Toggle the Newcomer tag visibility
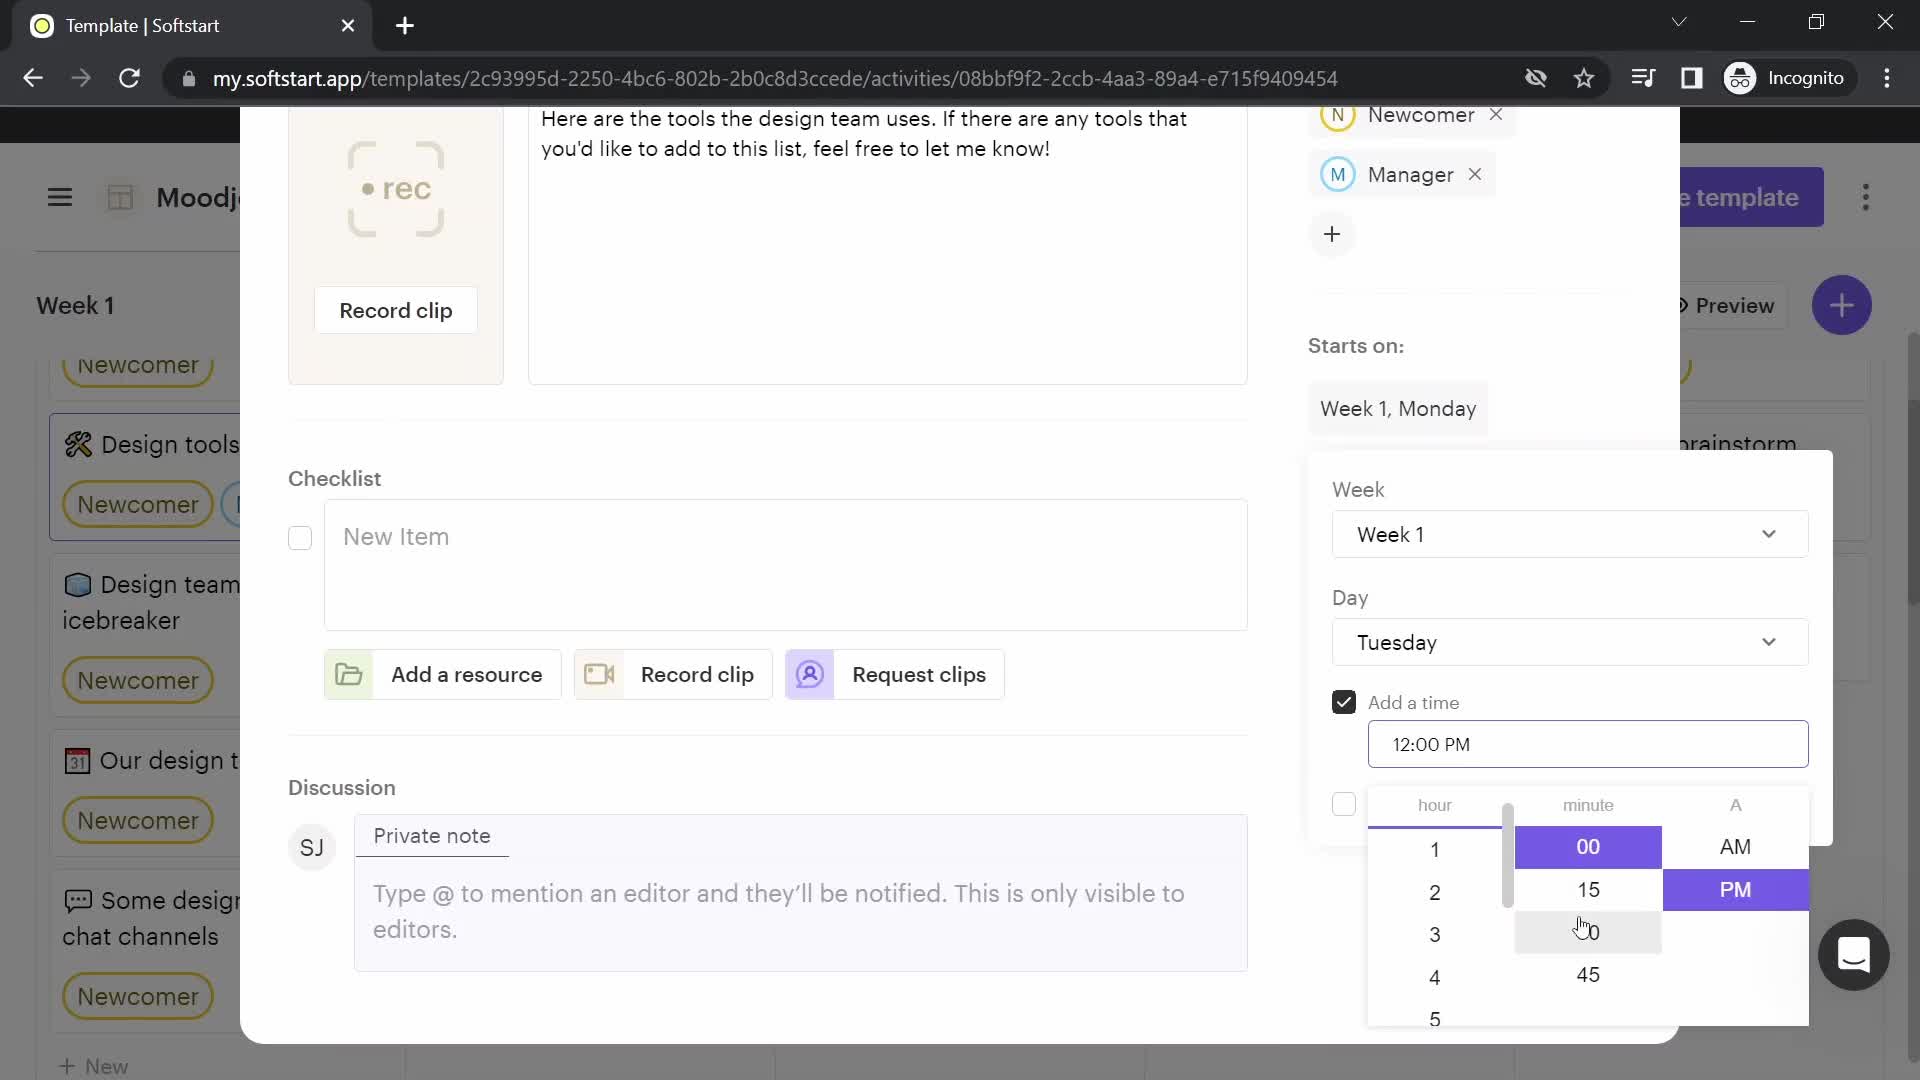The image size is (1920, 1080). (1495, 115)
